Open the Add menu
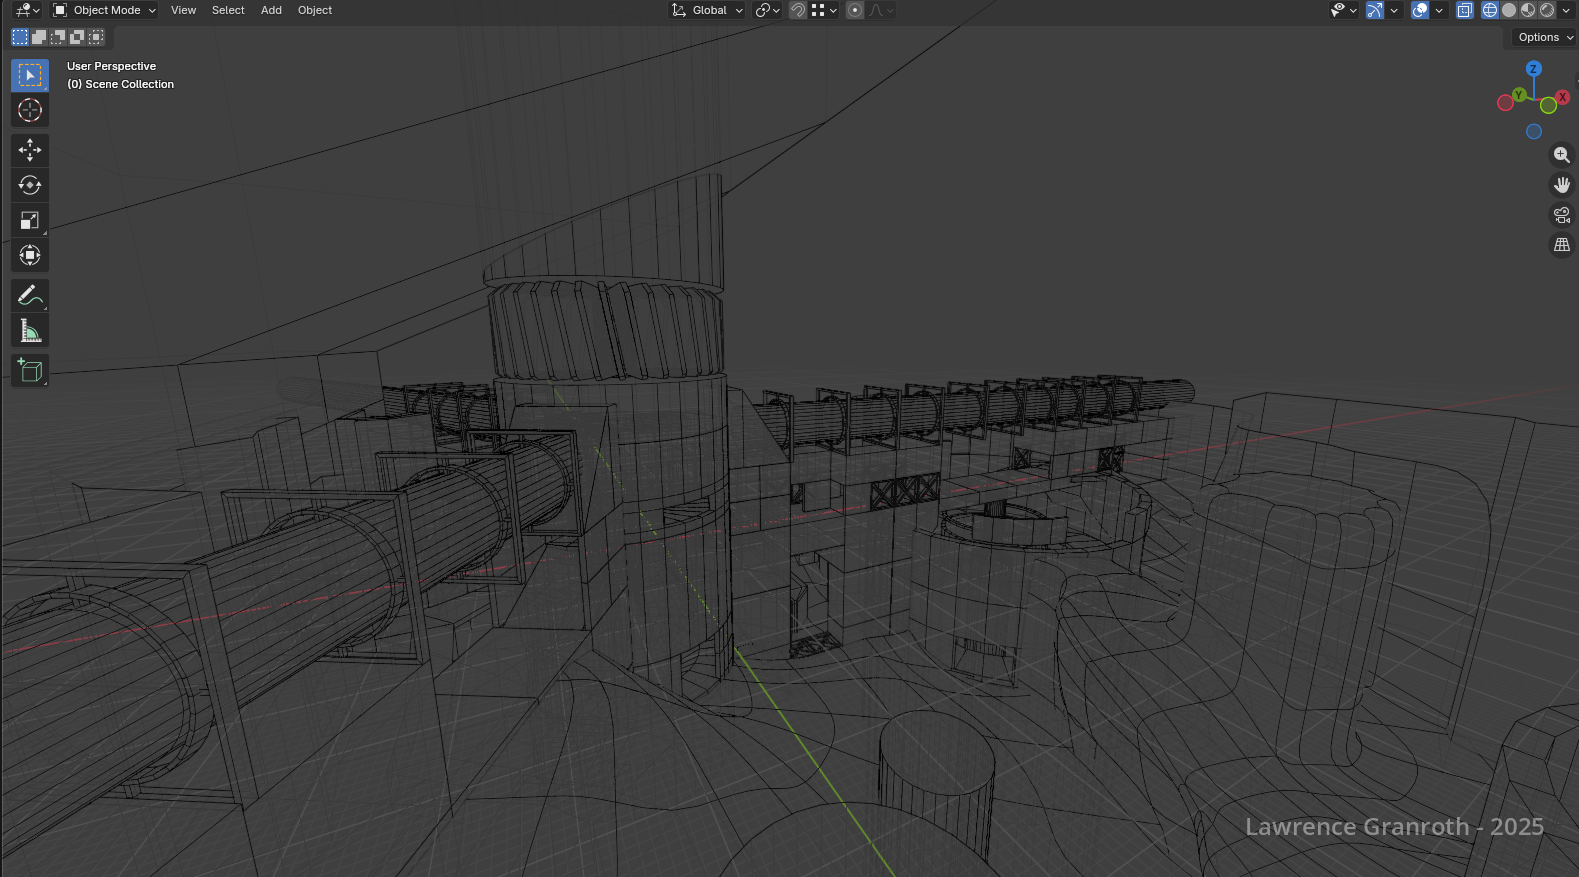 point(271,10)
